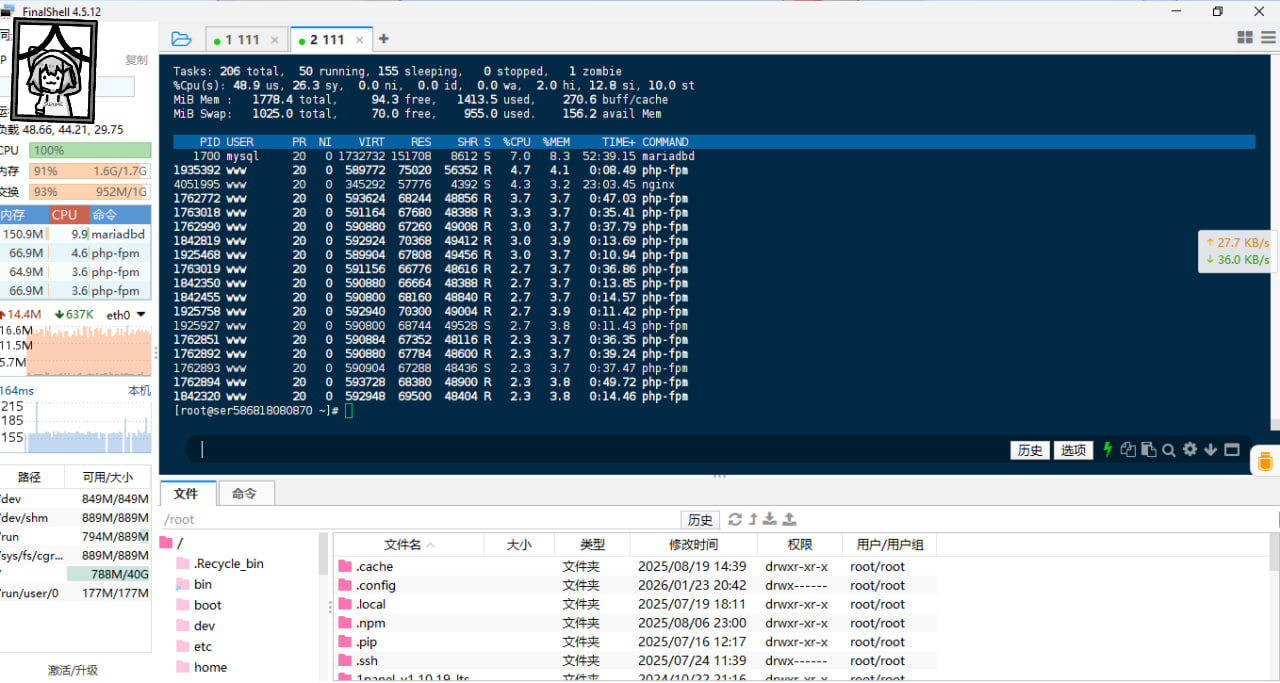1280x683 pixels.
Task: Expand the root / tree node
Action: [x=166, y=542]
